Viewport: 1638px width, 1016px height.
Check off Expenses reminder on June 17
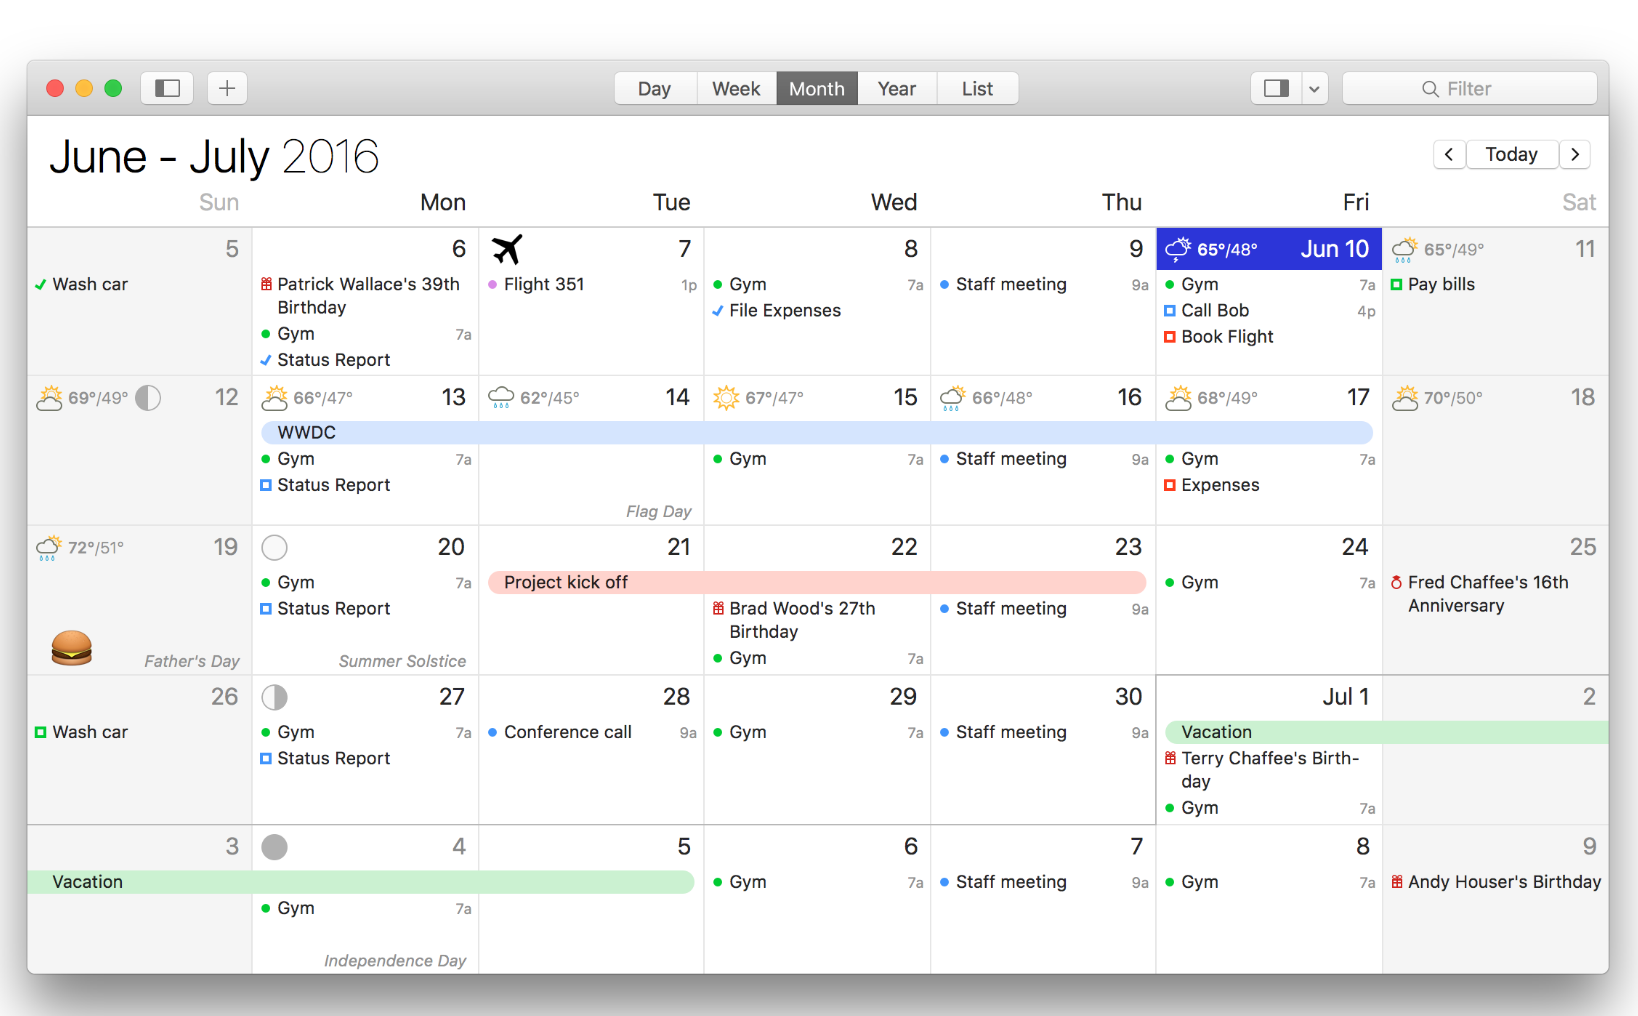tap(1170, 485)
